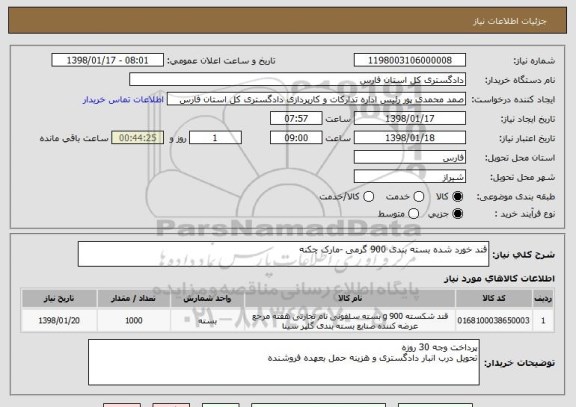
Task: Click the شماره نیاز number field
Action: (x=410, y=60)
